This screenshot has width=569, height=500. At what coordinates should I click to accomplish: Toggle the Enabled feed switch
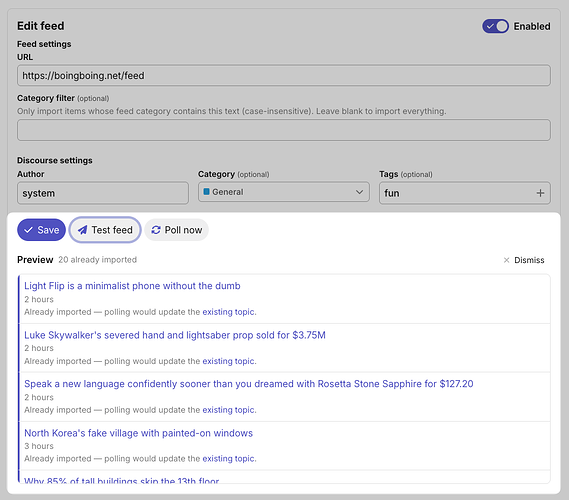point(495,26)
